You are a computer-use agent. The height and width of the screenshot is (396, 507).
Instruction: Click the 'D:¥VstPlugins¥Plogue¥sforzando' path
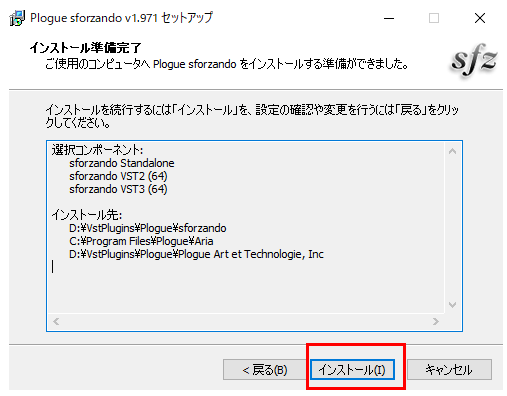(x=148, y=228)
